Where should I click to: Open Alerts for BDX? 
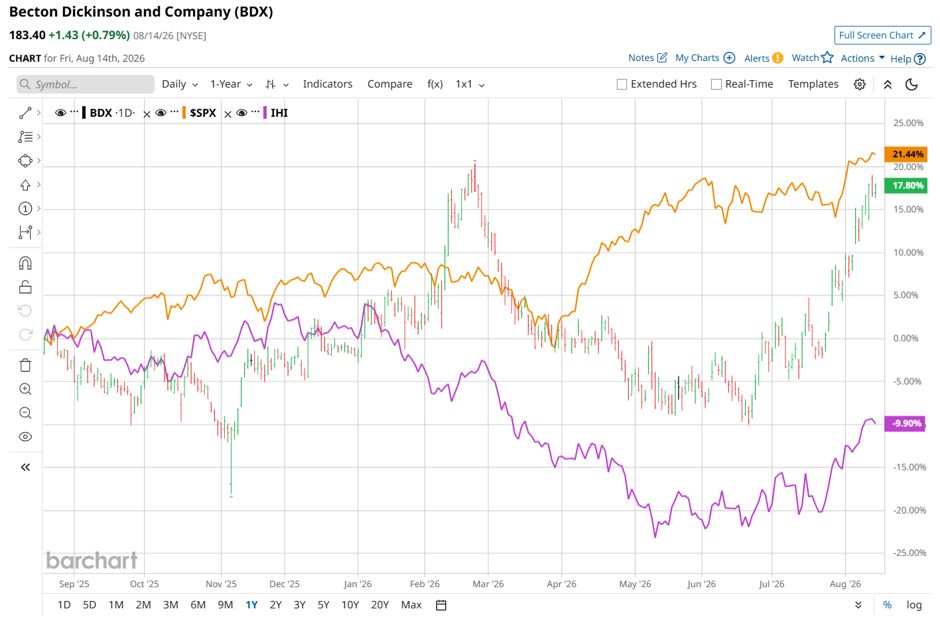point(763,58)
